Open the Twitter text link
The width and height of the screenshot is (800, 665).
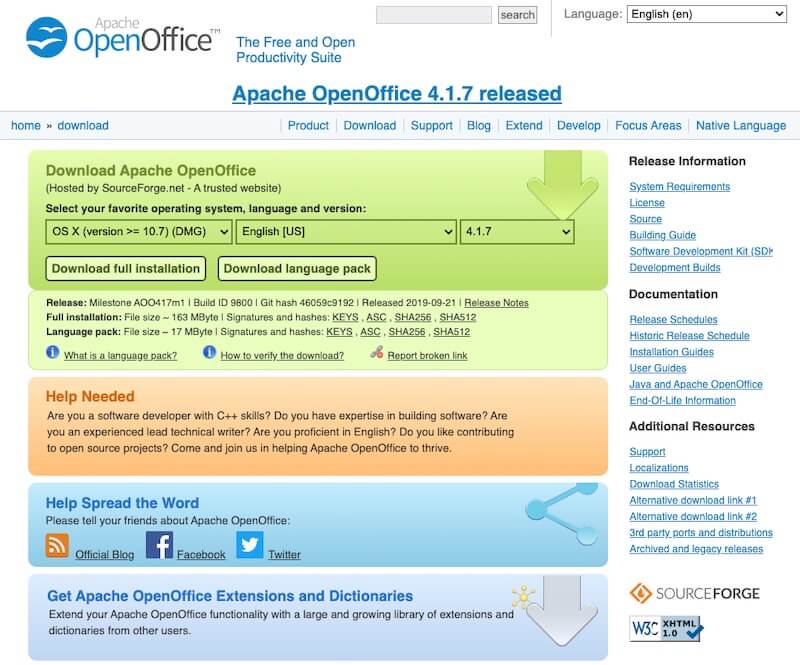pos(284,554)
